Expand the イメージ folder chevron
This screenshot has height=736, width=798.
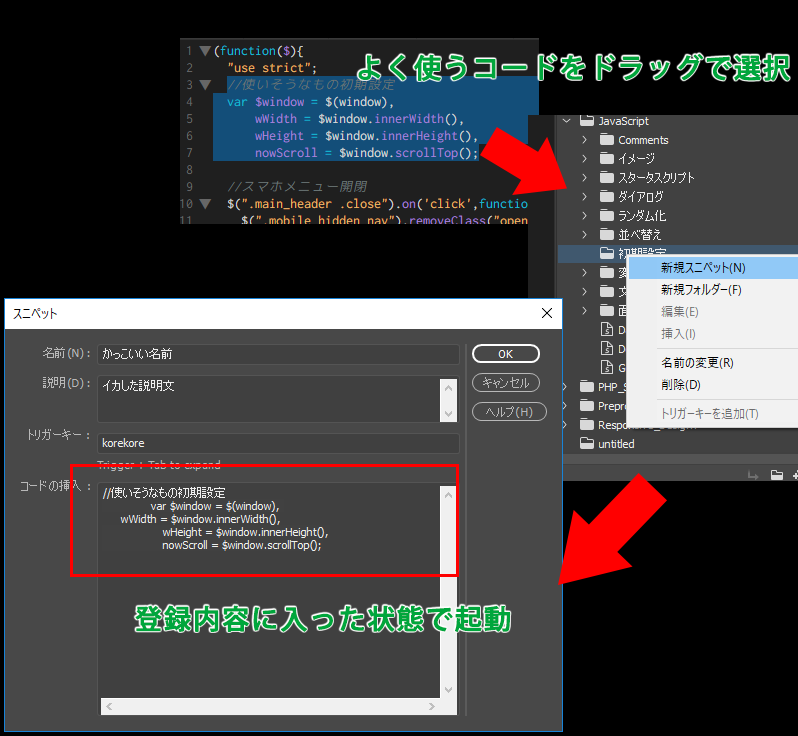(x=586, y=159)
